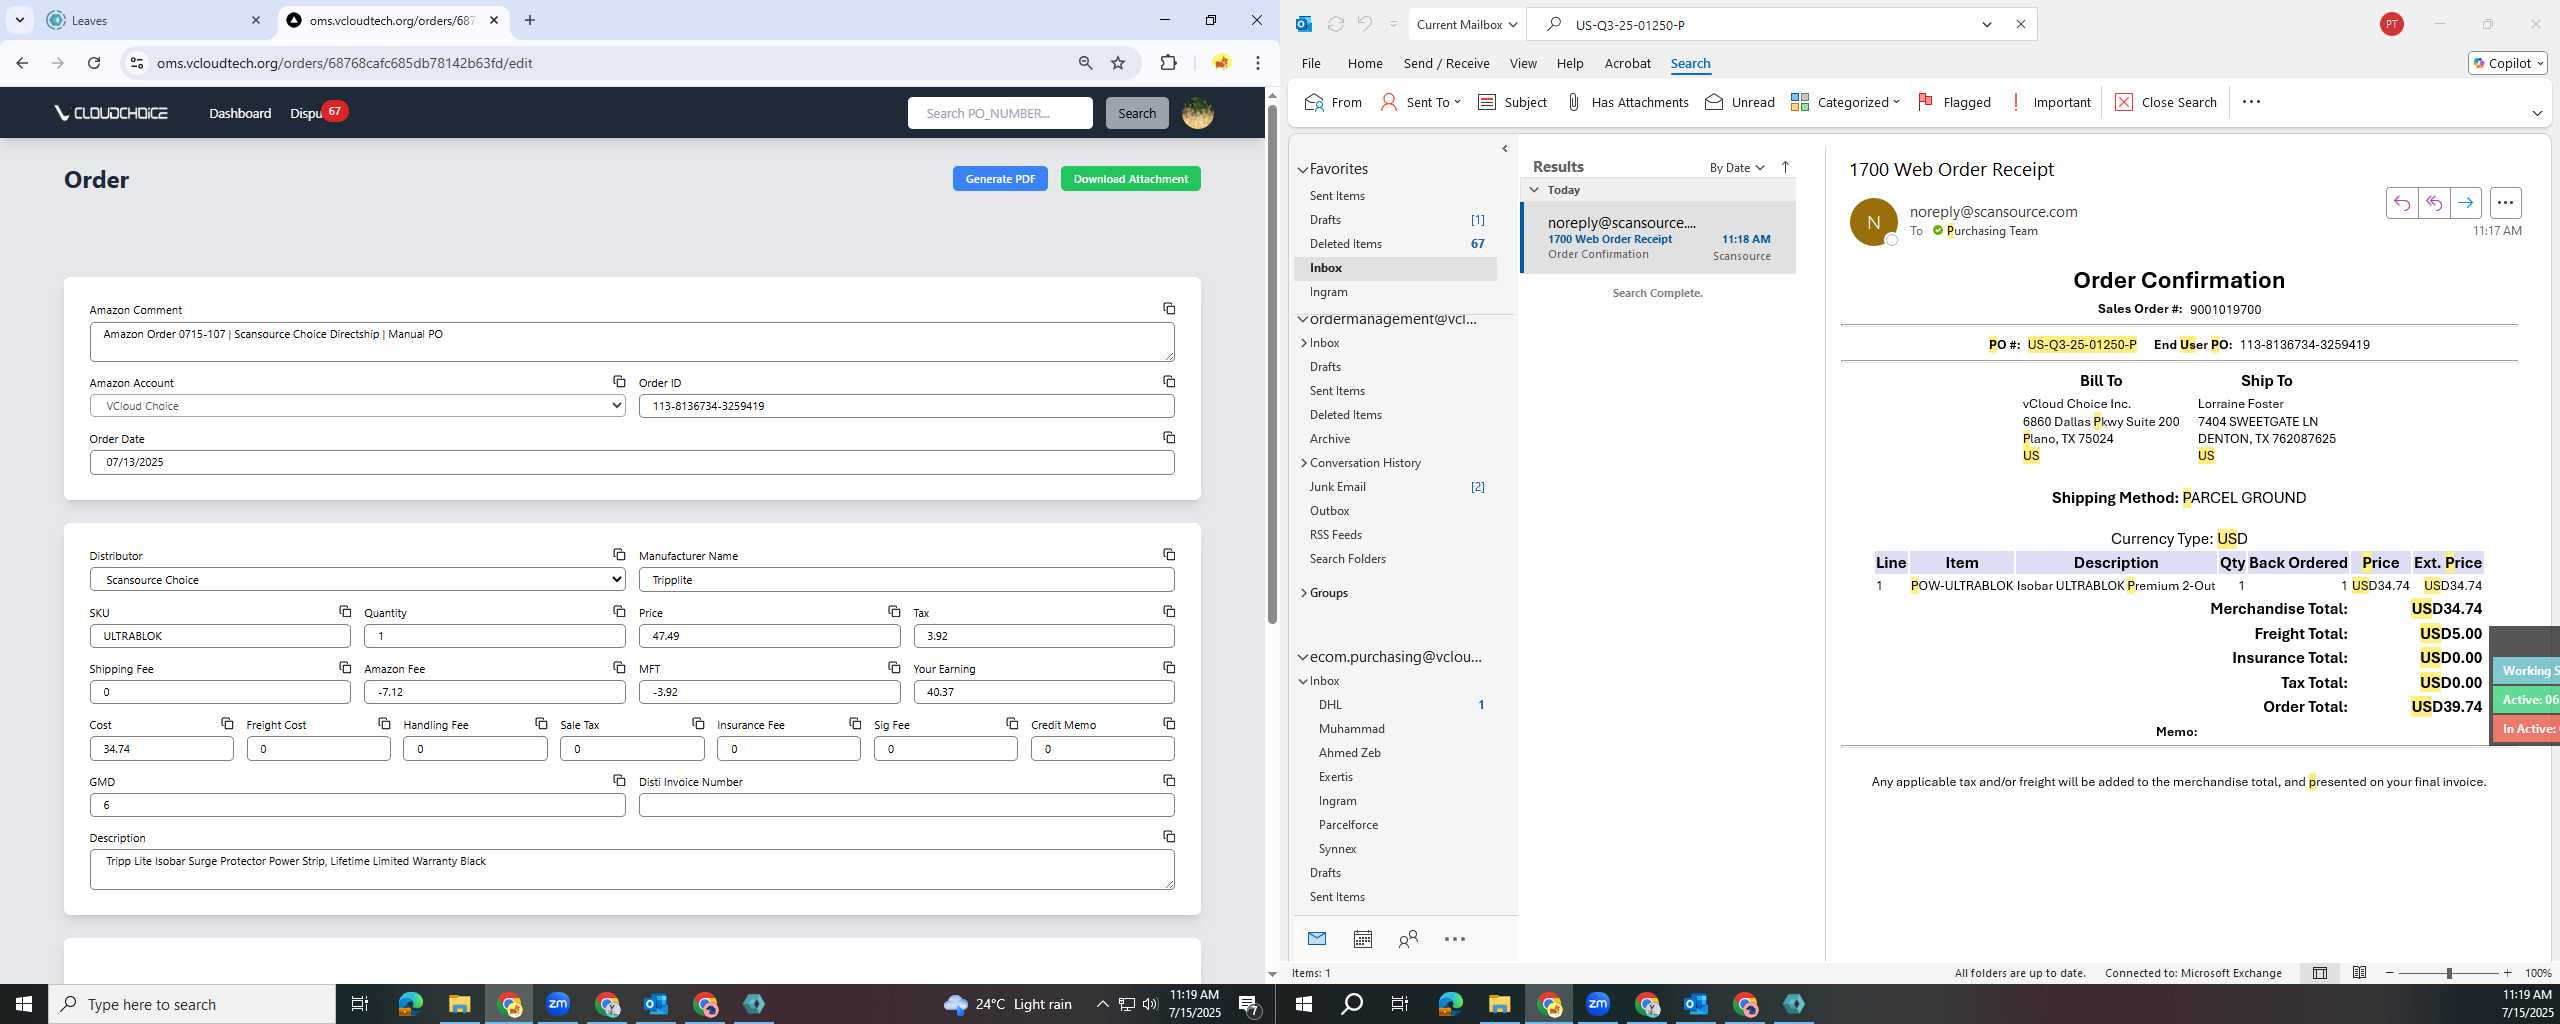Screen dimensions: 2560x1024
Task: Switch to the Home ribbon tab
Action: point(1365,63)
